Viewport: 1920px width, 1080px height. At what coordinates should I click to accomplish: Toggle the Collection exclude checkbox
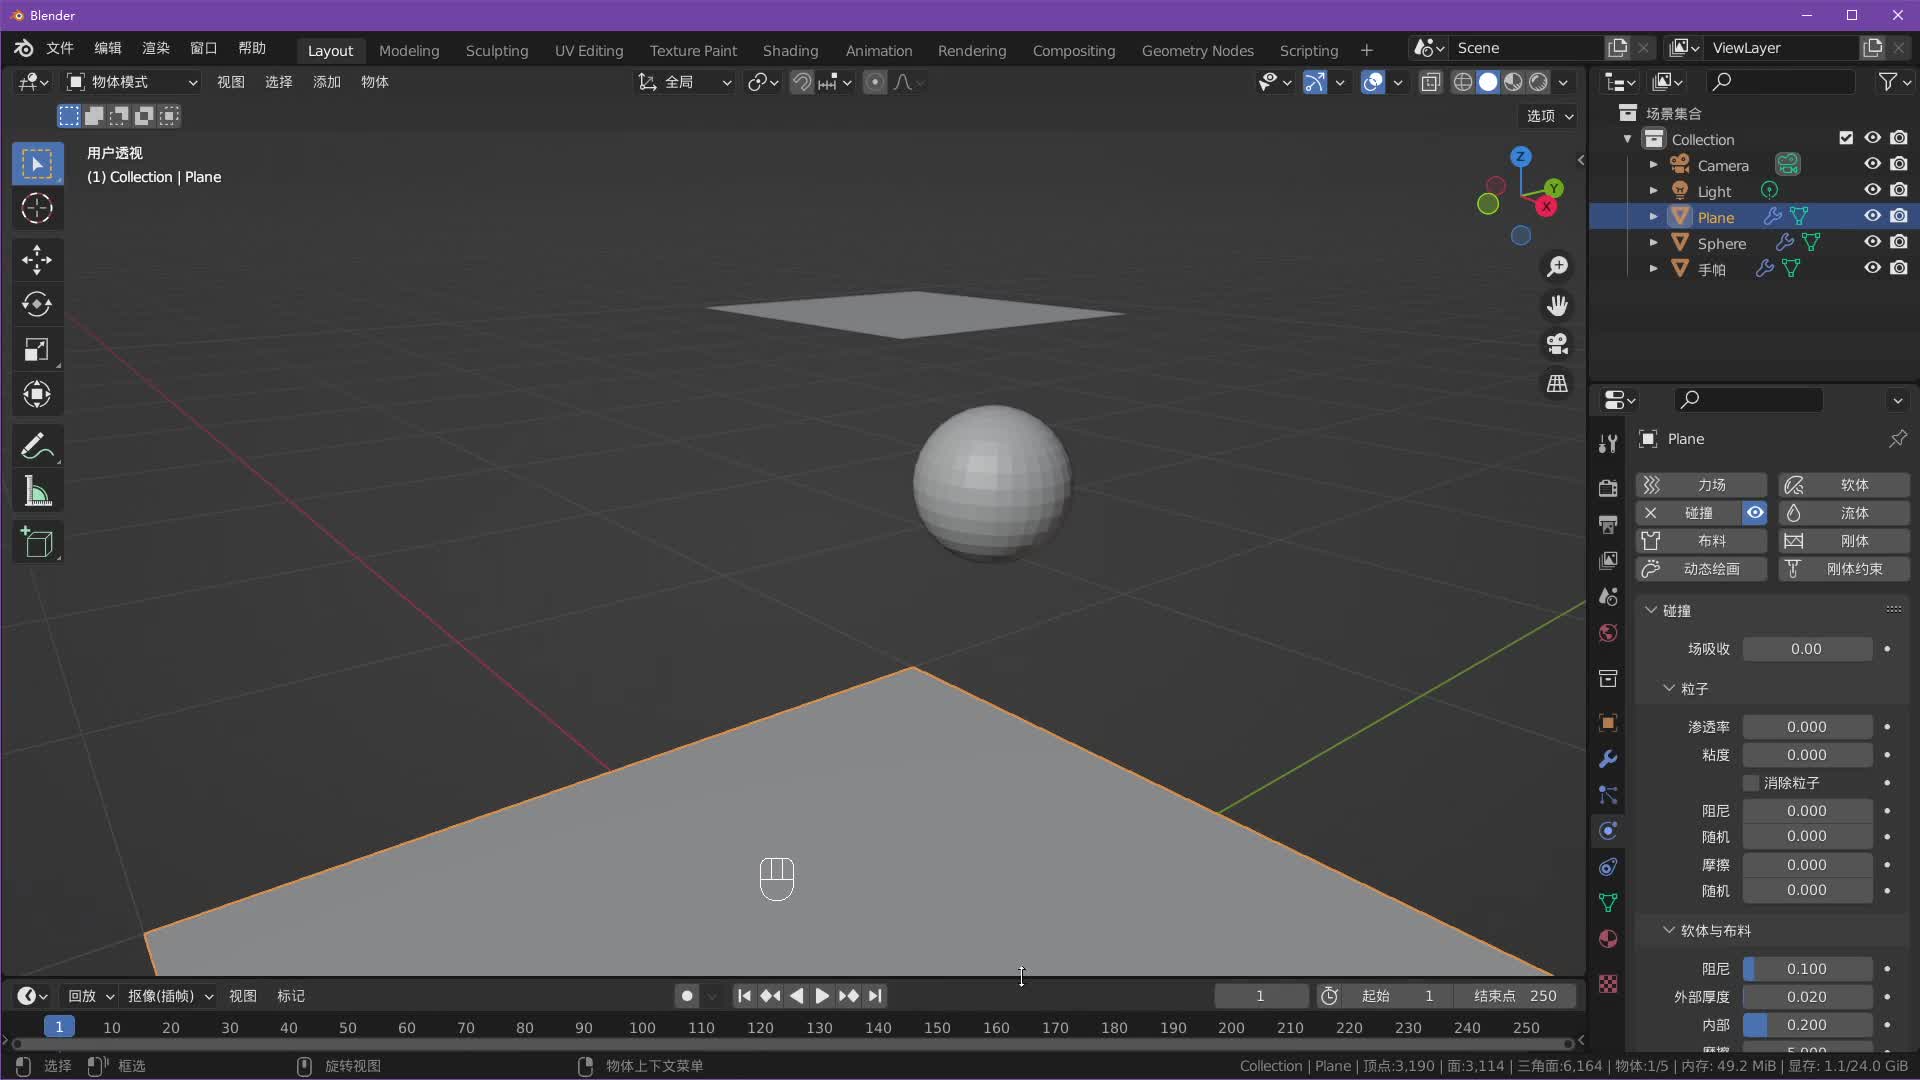coord(1846,138)
